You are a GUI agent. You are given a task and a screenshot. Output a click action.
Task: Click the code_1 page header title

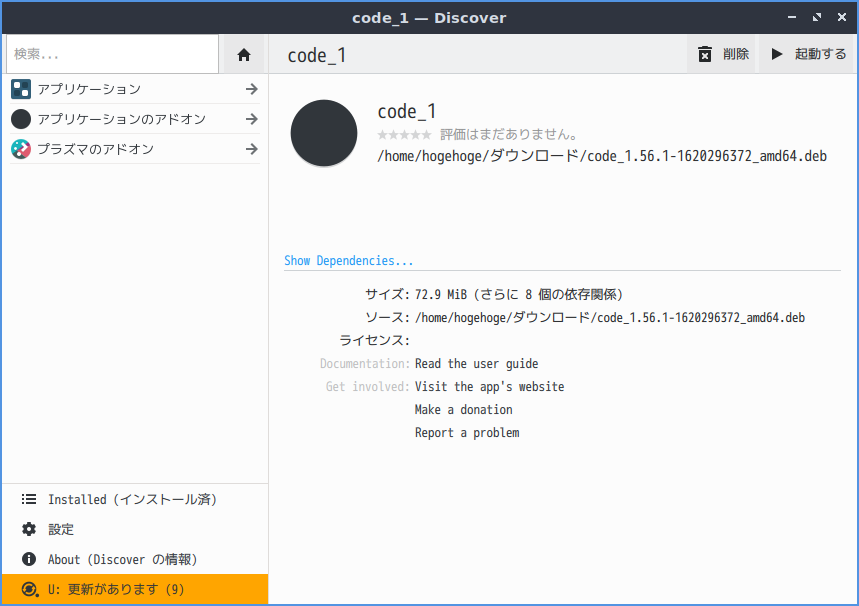[x=317, y=55]
